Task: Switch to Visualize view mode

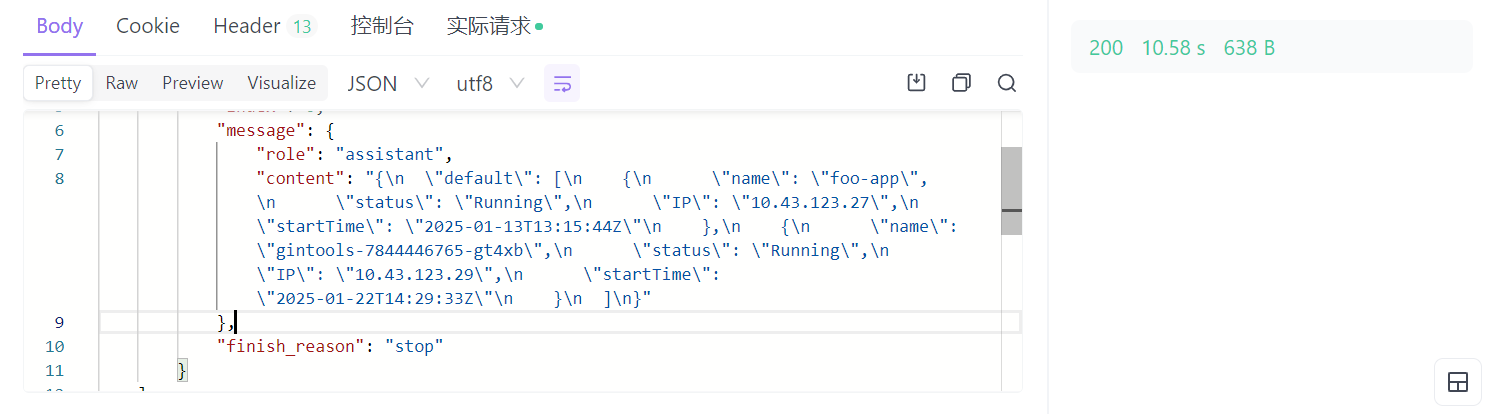Action: (282, 83)
